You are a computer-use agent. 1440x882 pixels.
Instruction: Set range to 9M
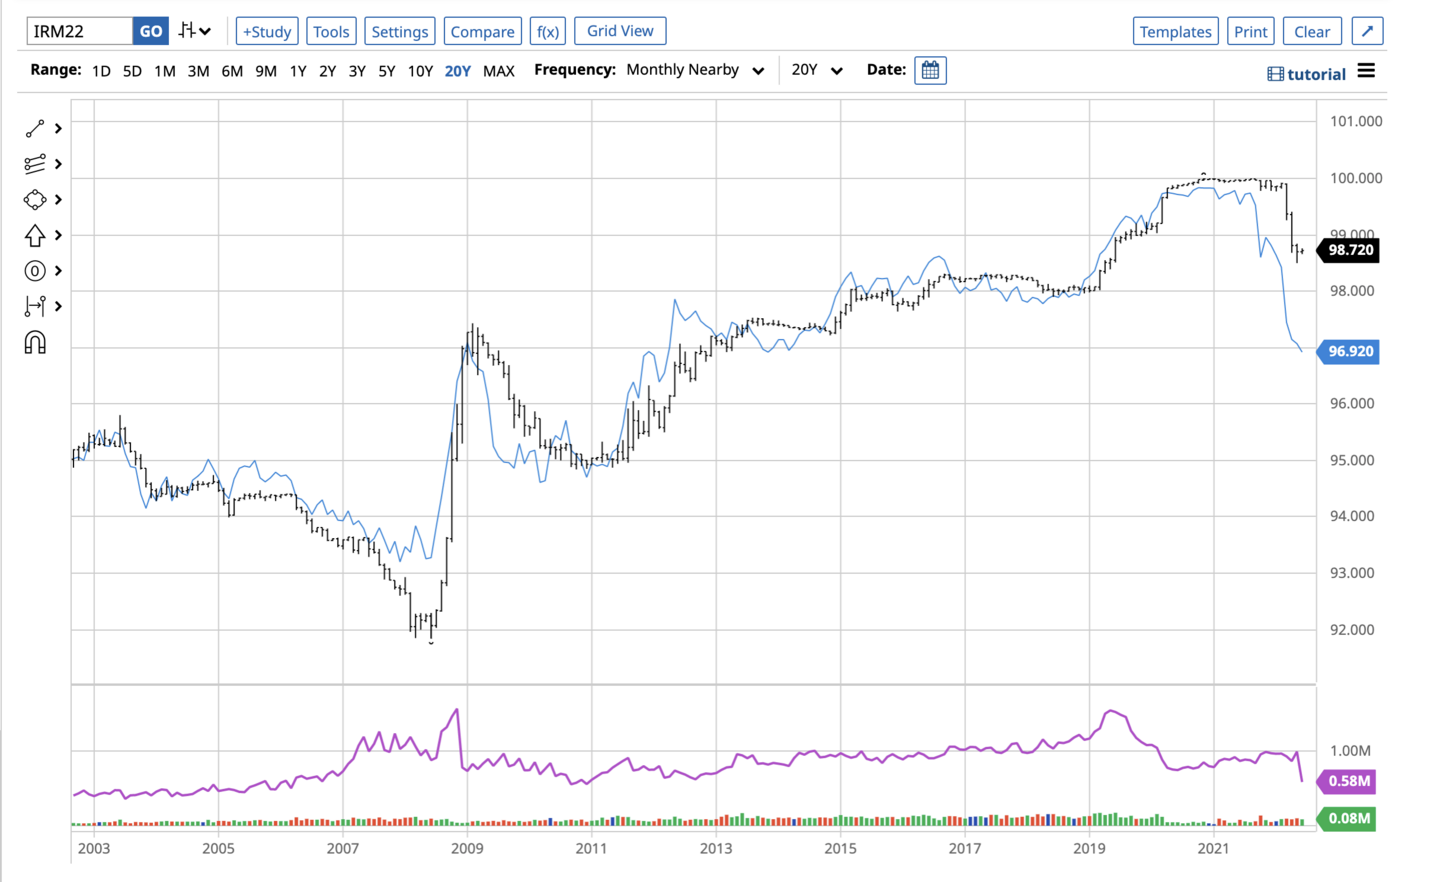tap(266, 71)
